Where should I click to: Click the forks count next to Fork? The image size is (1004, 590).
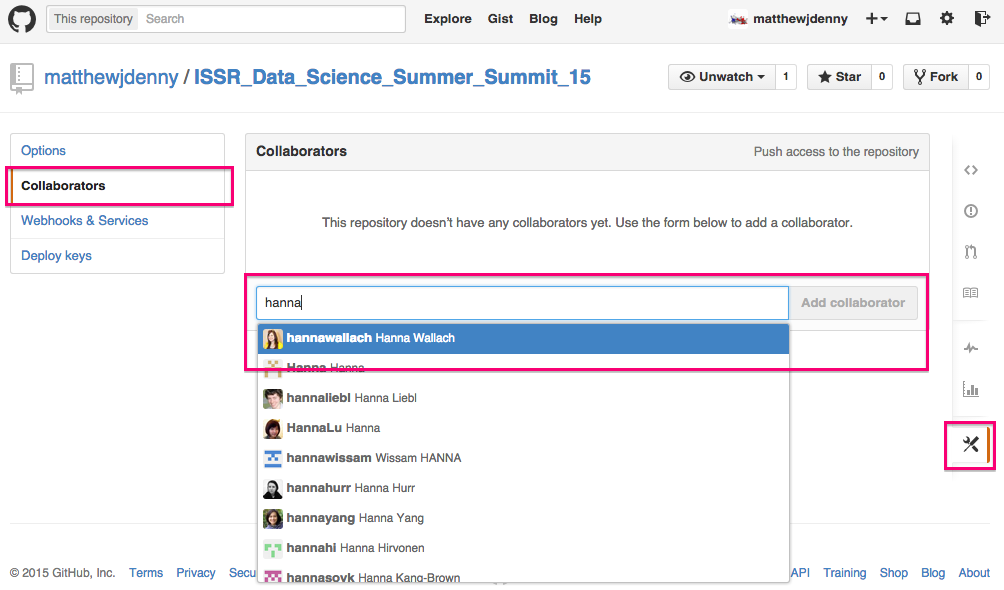pyautogui.click(x=978, y=77)
